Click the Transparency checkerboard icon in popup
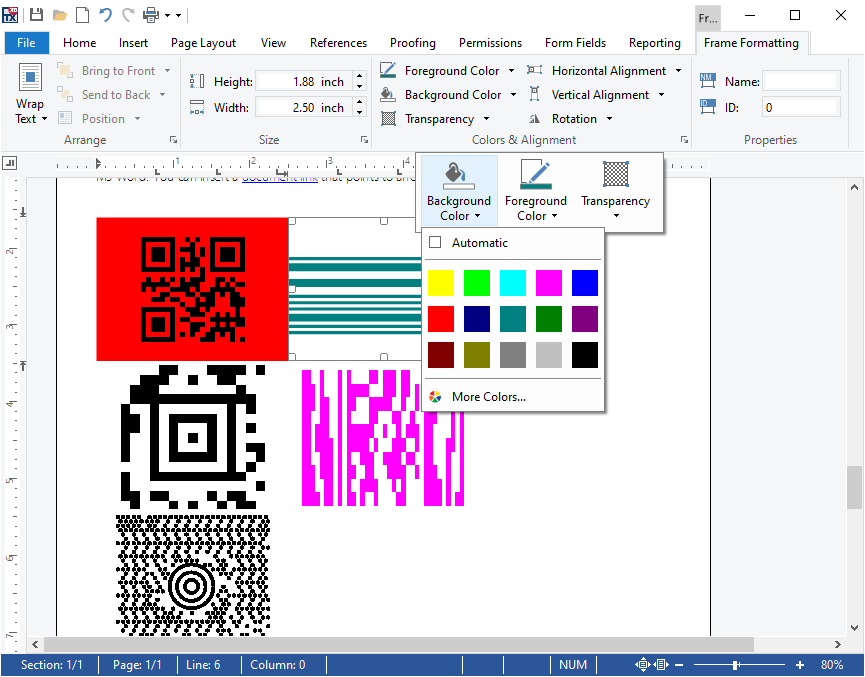Viewport: 865px width, 677px height. pyautogui.click(x=615, y=174)
